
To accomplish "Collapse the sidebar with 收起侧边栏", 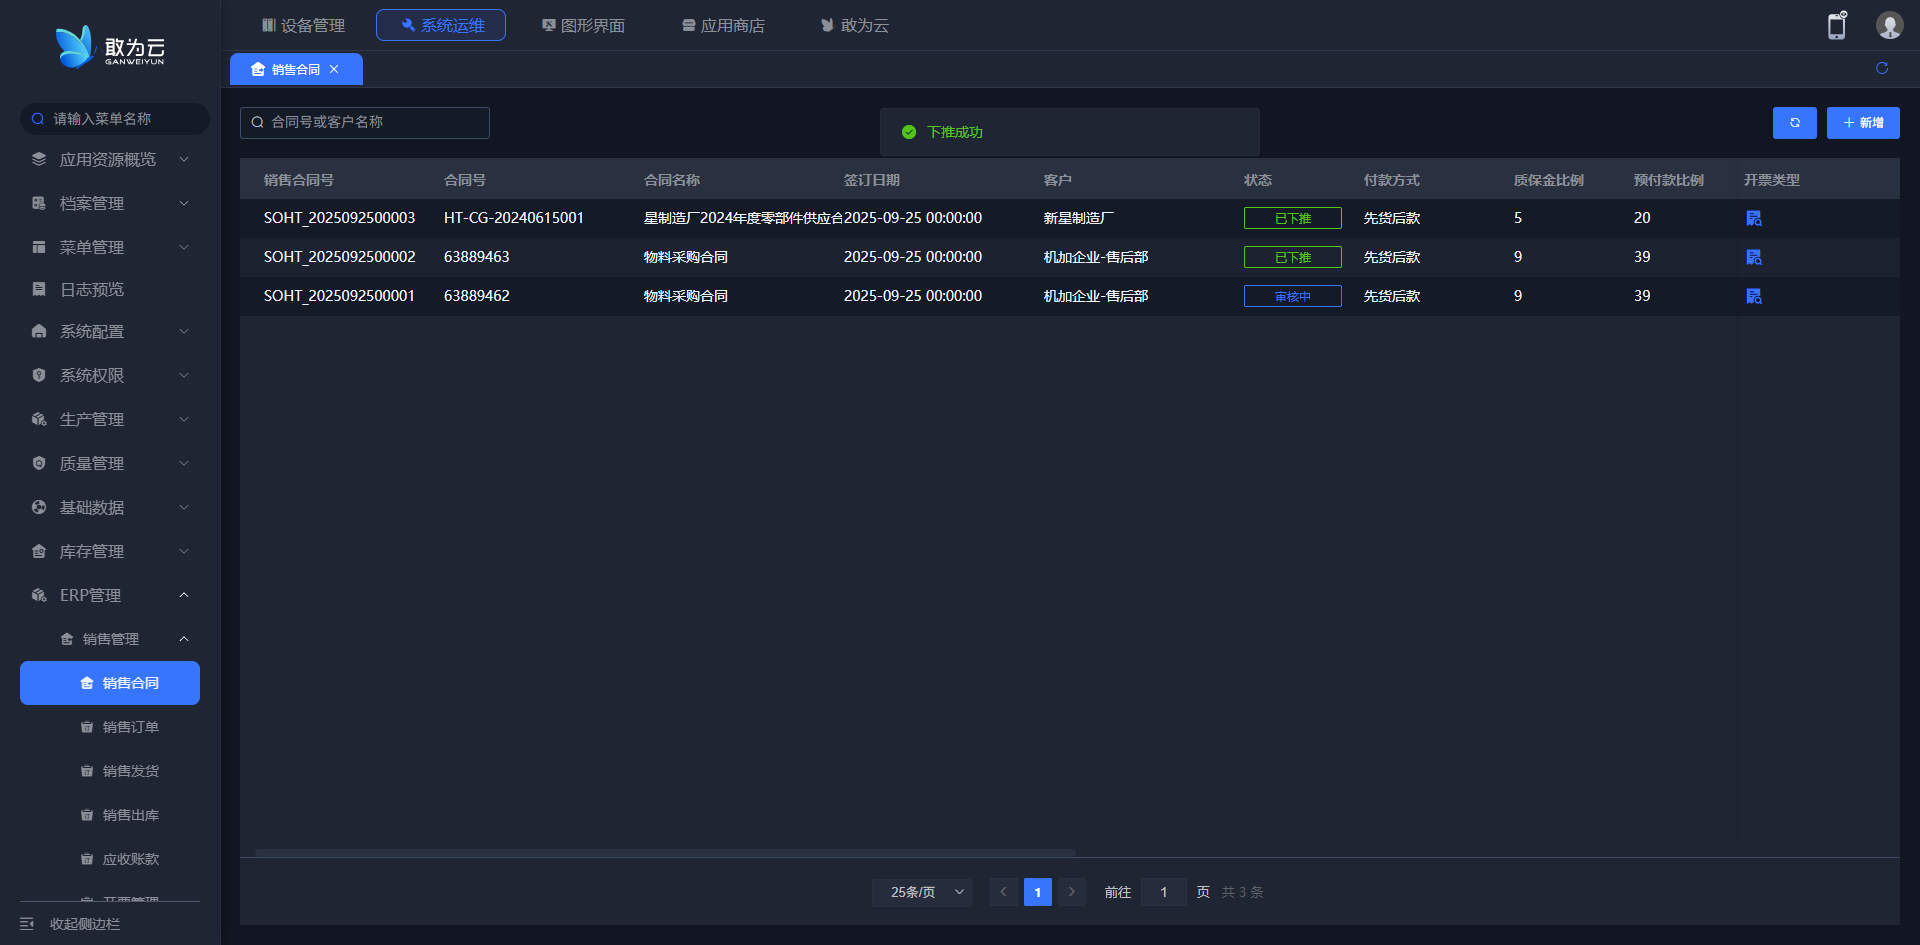I will click(x=84, y=924).
